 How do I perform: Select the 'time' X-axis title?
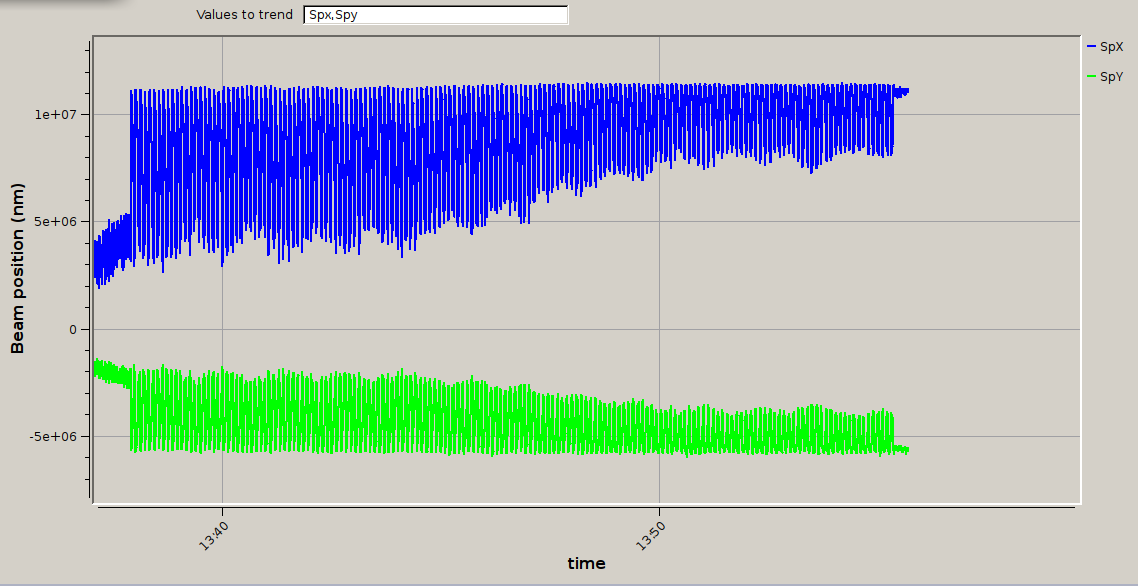[586, 563]
